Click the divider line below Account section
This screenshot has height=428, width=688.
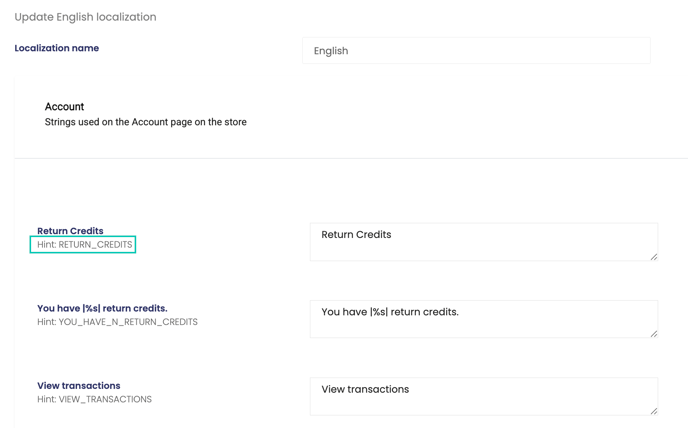pos(350,158)
